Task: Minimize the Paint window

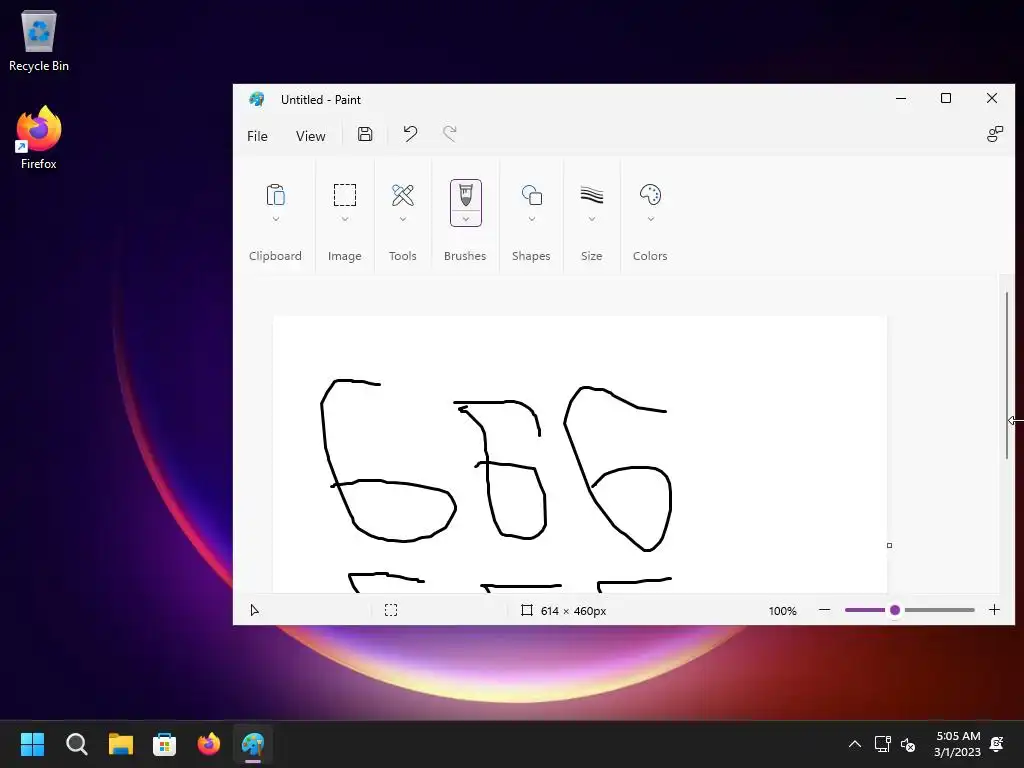Action: [x=901, y=99]
